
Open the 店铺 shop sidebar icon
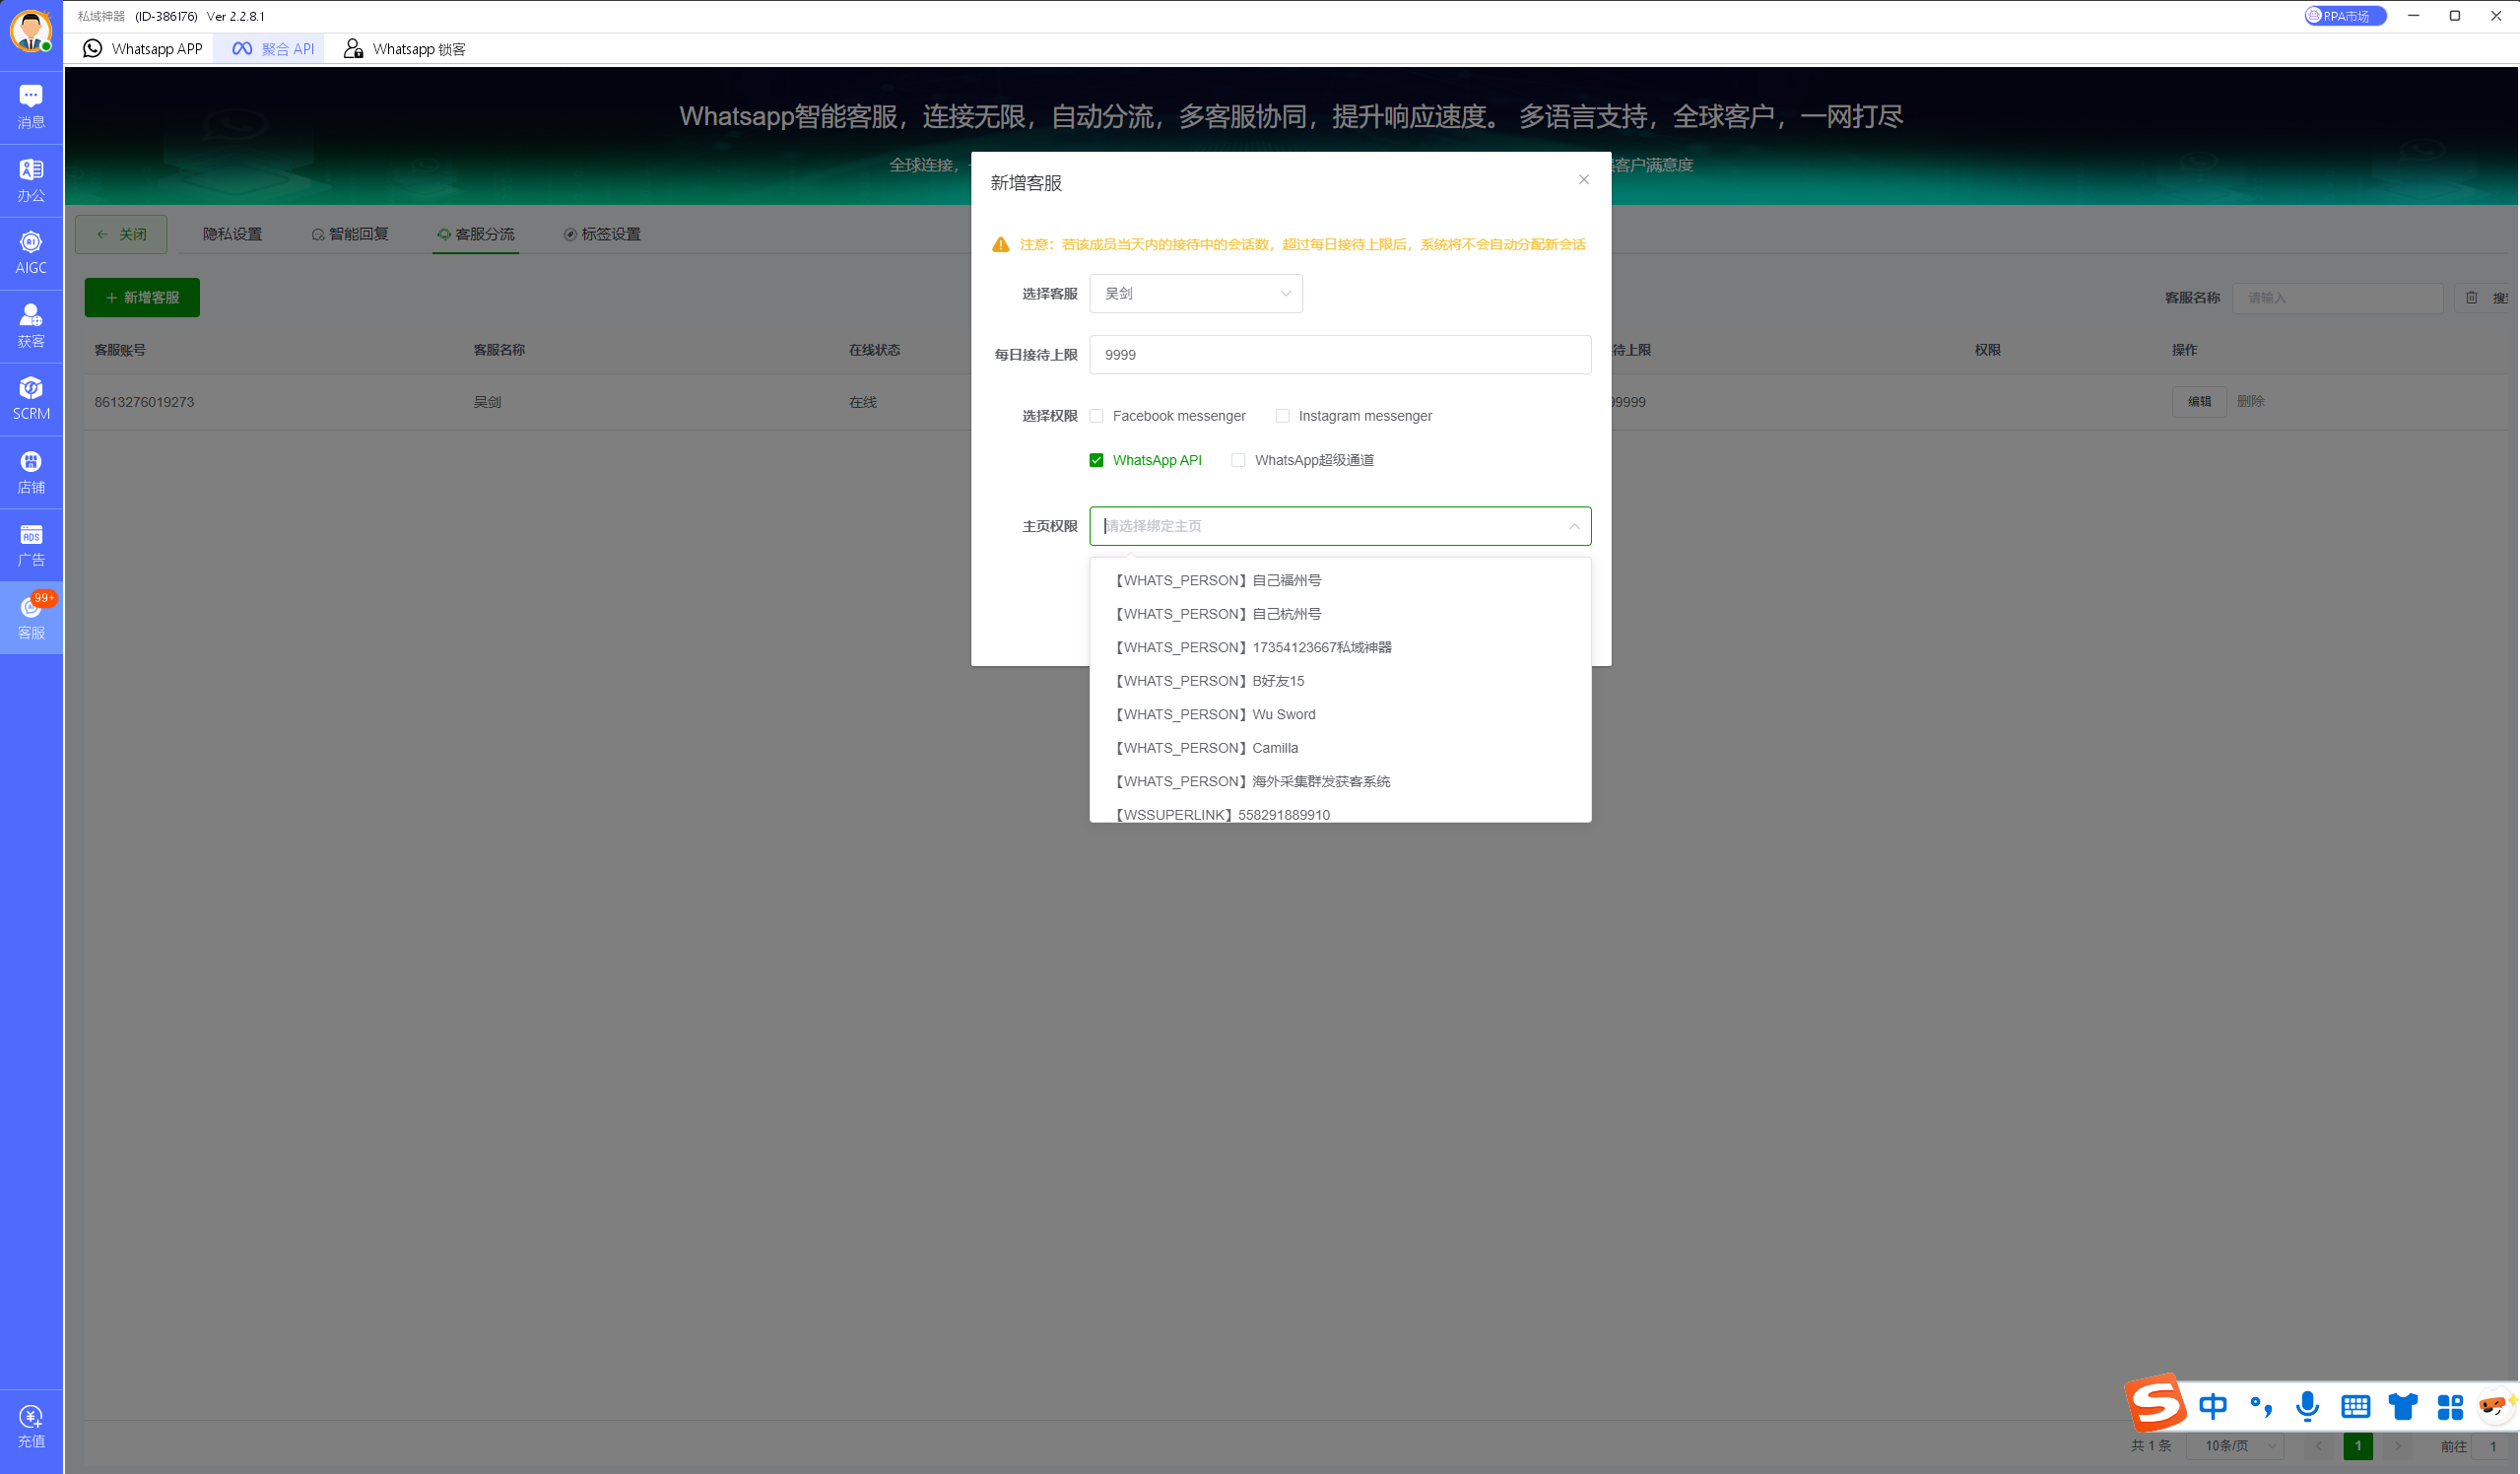pyautogui.click(x=31, y=471)
